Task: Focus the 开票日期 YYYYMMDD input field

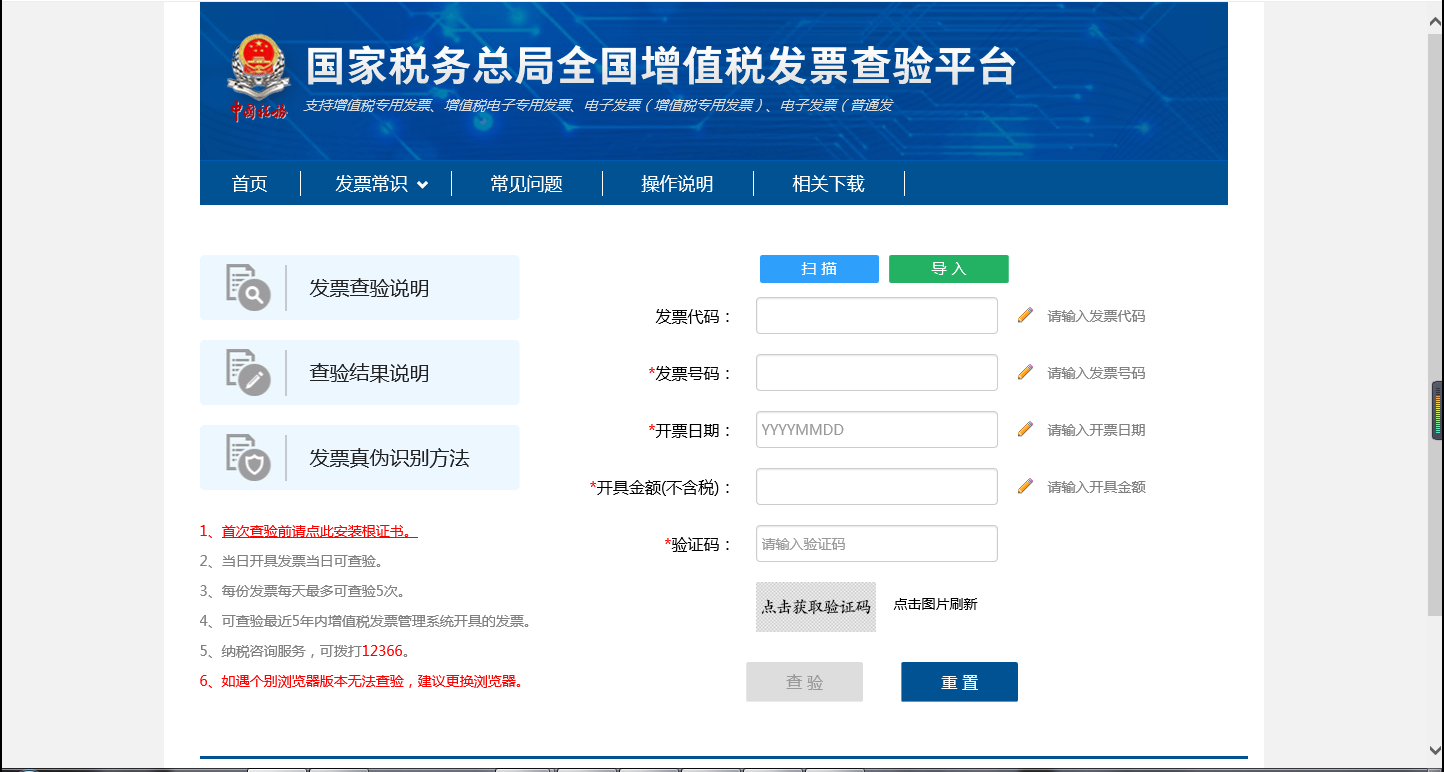Action: [x=877, y=429]
